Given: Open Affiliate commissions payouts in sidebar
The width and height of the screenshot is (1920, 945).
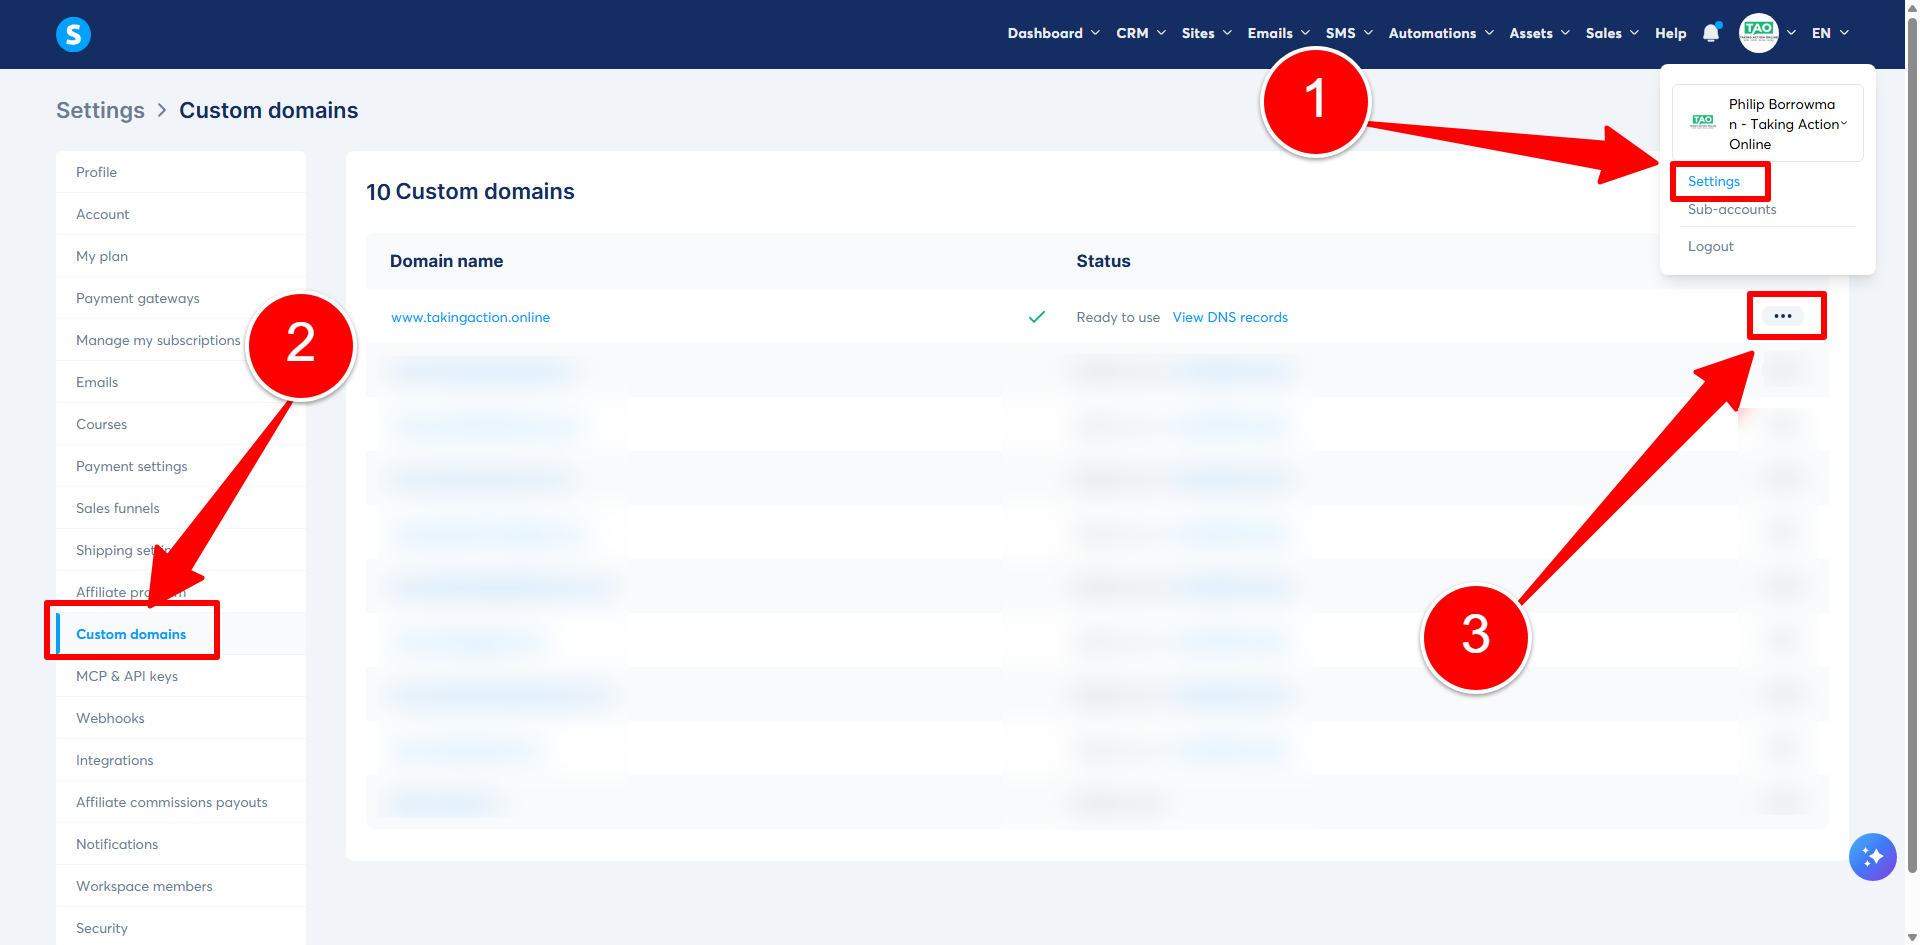Looking at the screenshot, I should (x=181, y=802).
